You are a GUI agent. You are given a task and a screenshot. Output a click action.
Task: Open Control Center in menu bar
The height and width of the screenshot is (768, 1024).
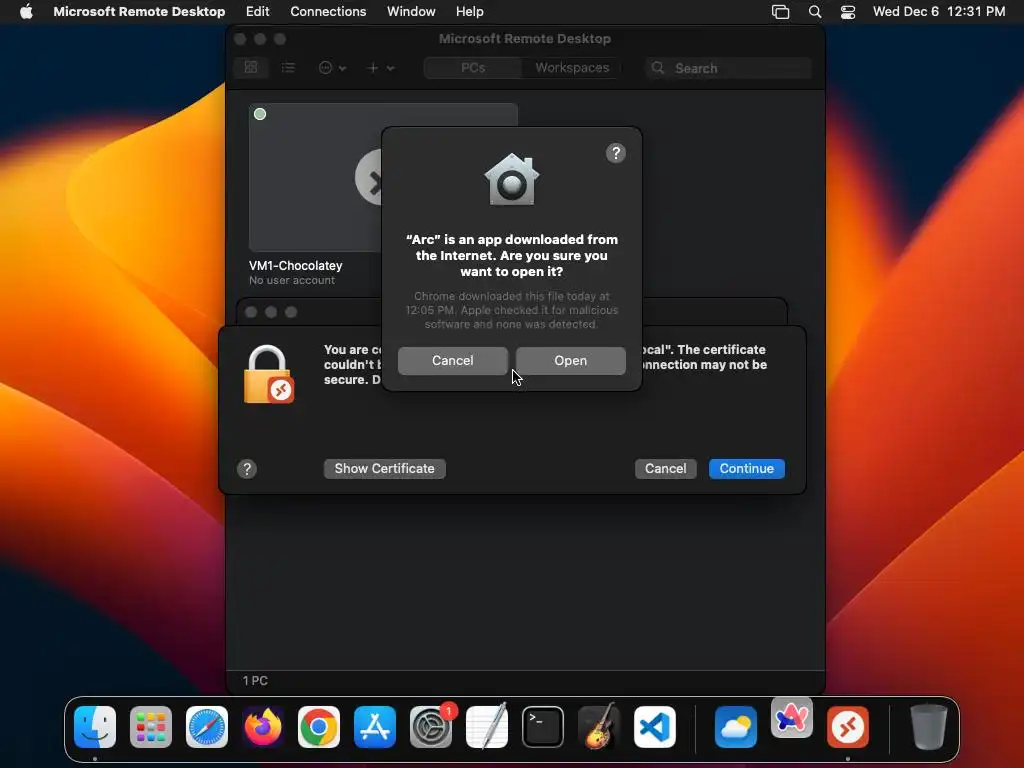tap(848, 11)
